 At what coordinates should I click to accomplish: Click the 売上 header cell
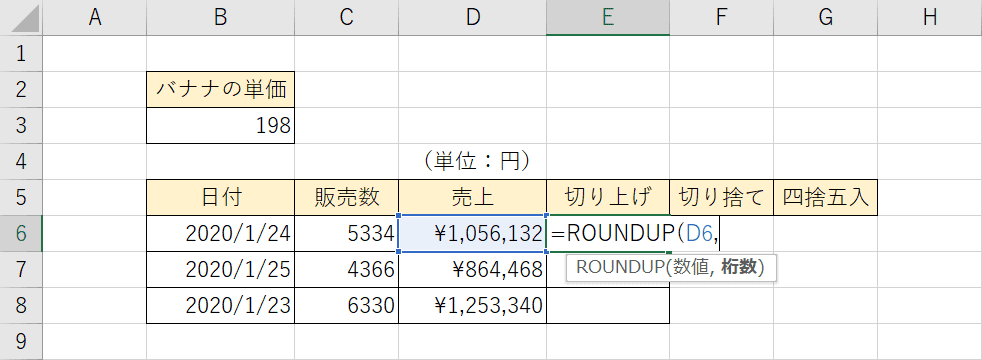pyautogui.click(x=472, y=197)
